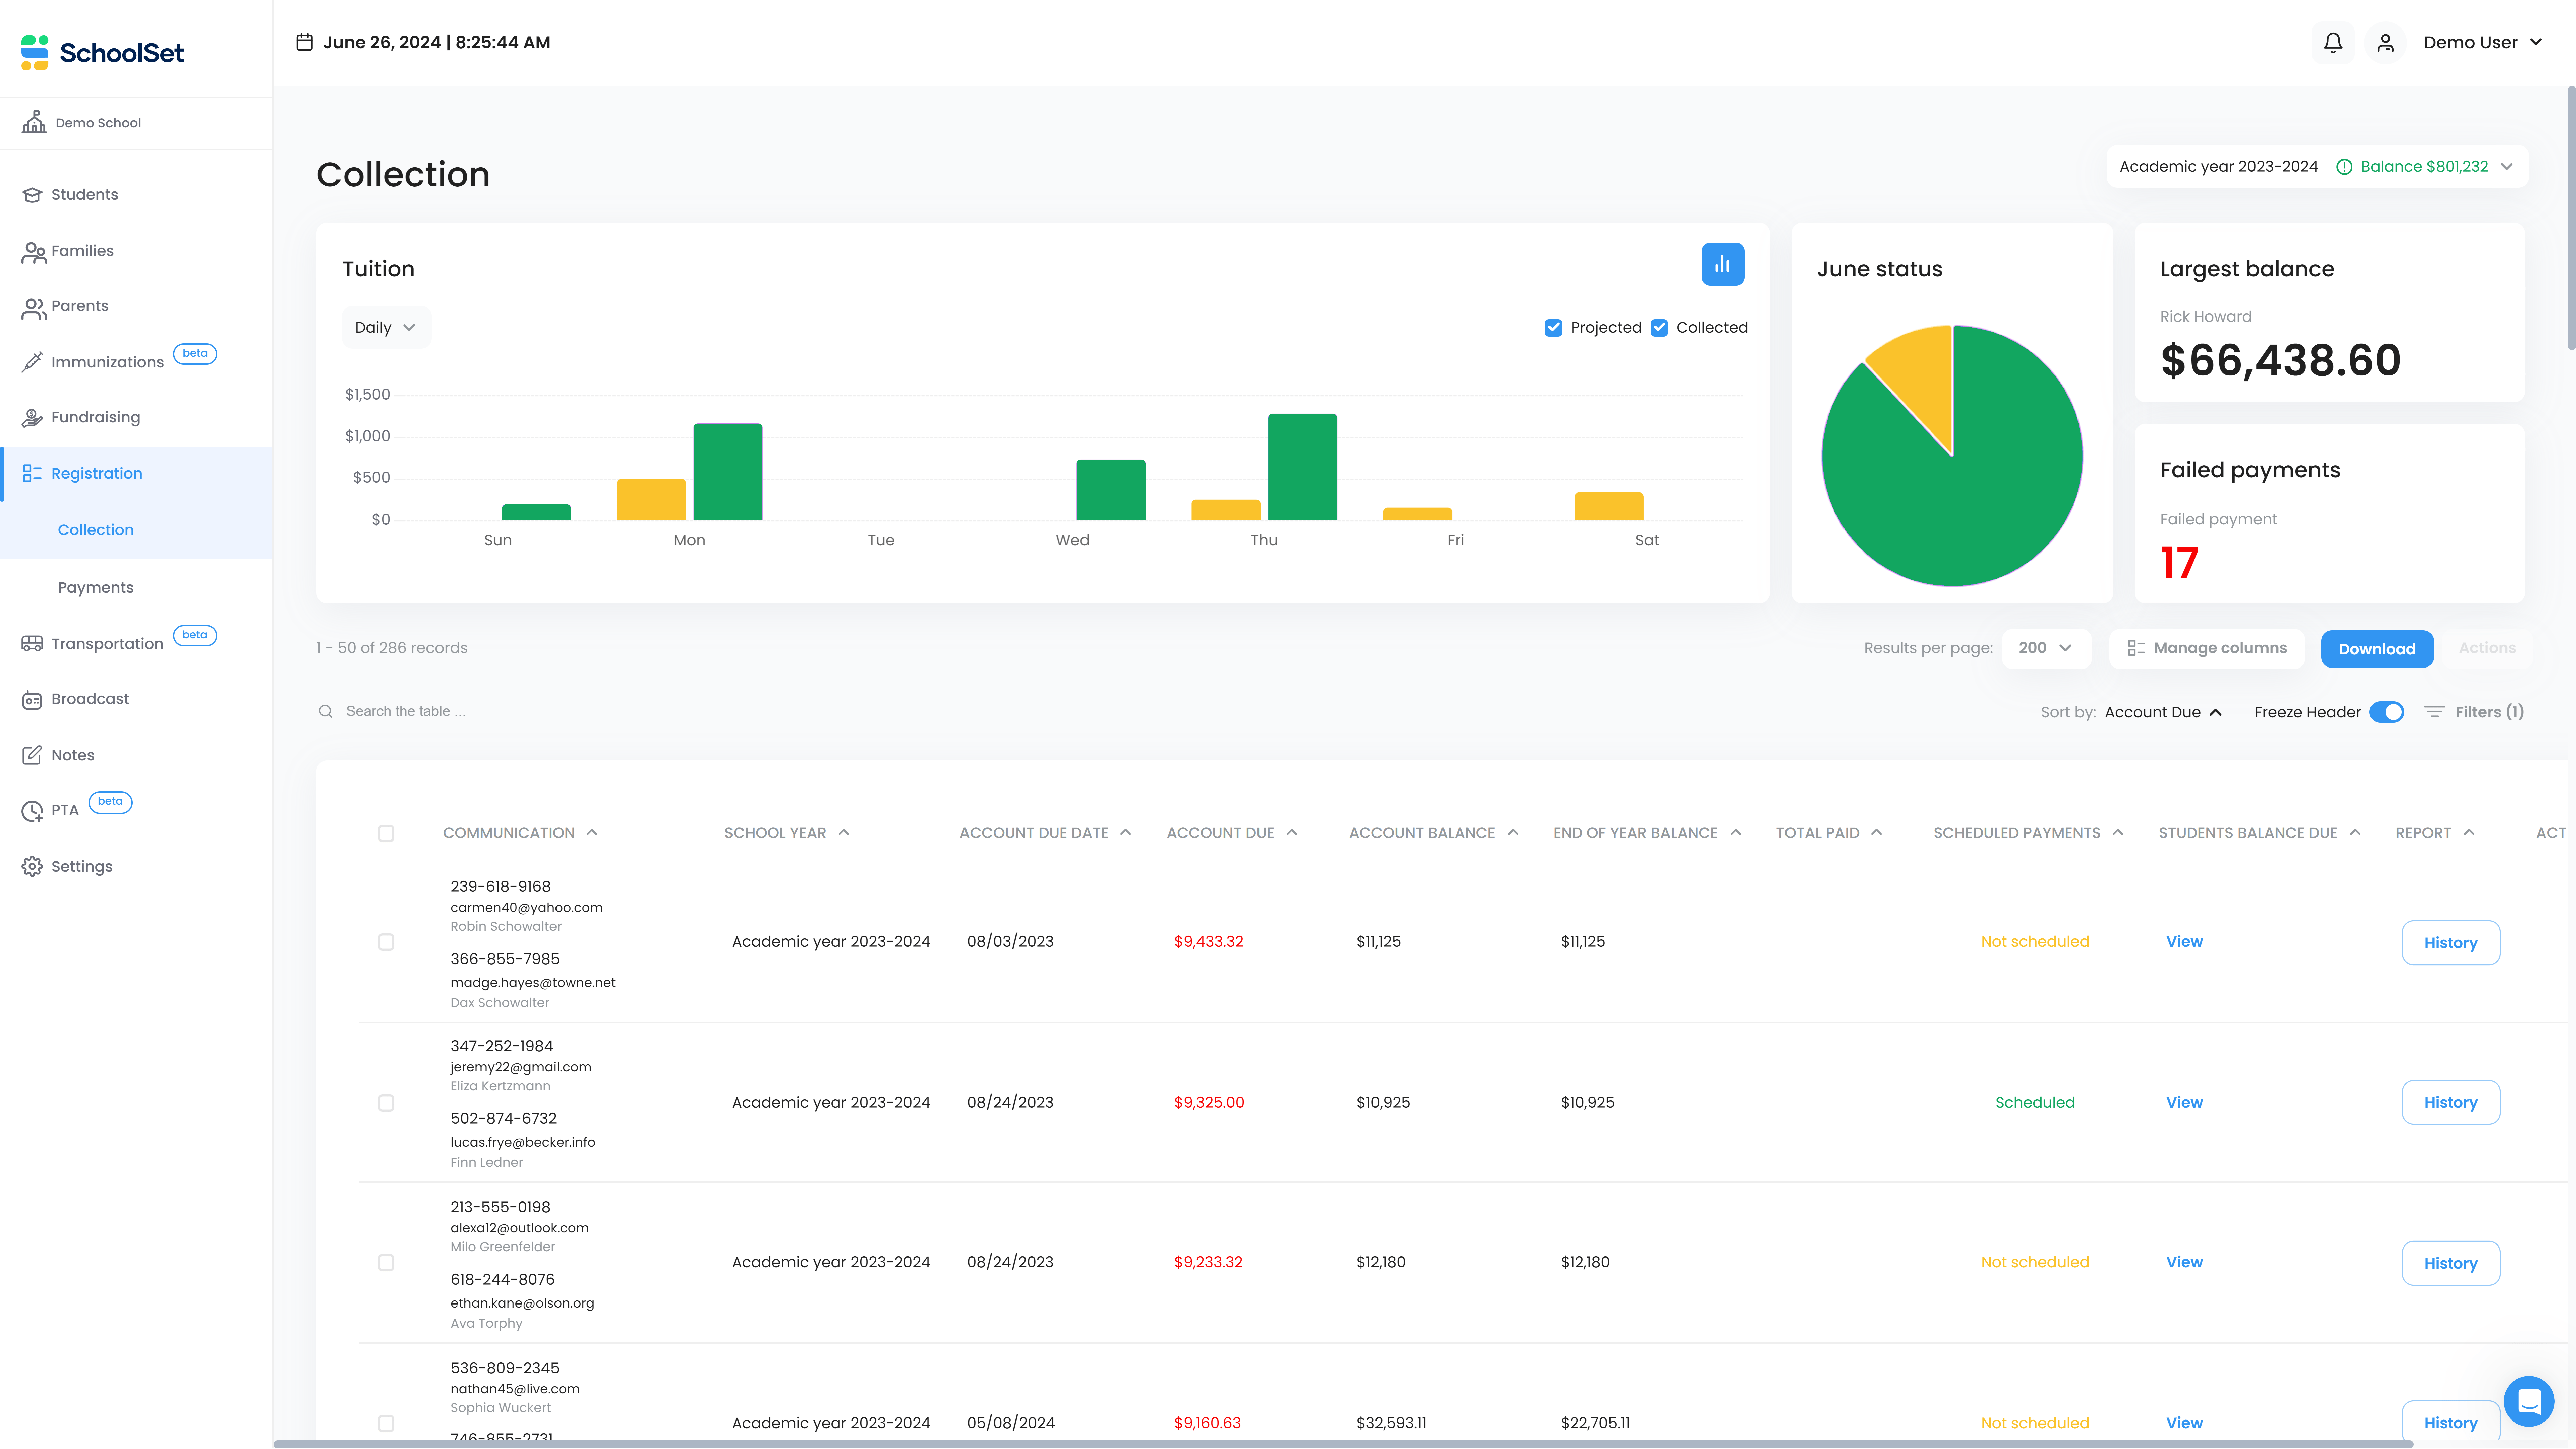
Task: Click History for the Robin Schowalter row
Action: point(2450,943)
